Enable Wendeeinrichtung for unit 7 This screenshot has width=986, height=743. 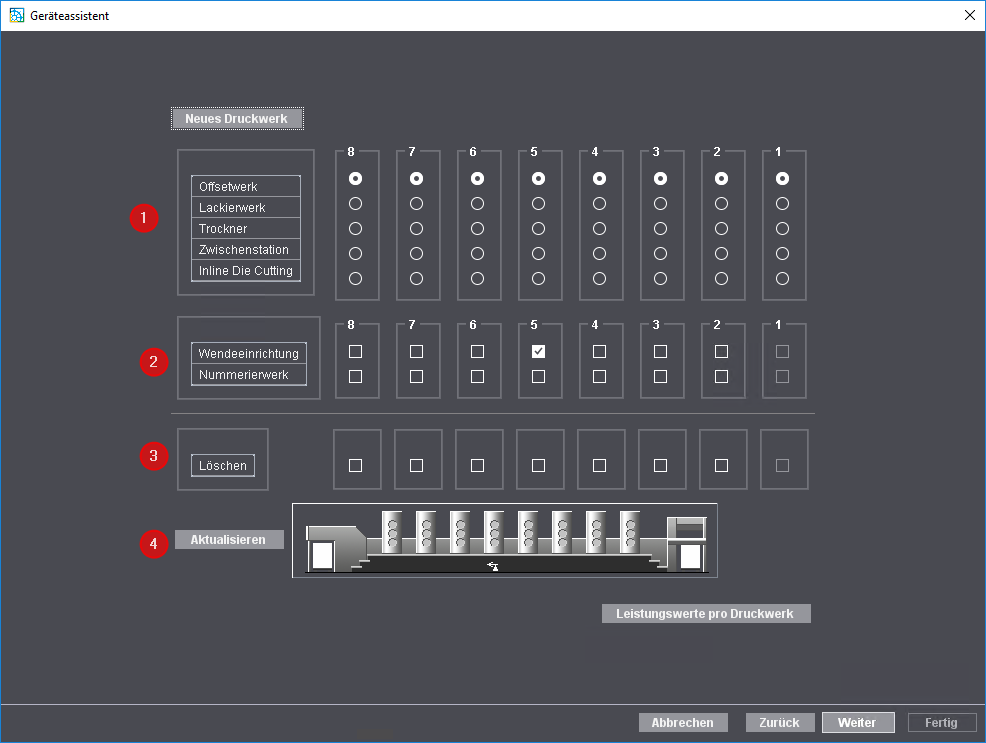pos(416,351)
